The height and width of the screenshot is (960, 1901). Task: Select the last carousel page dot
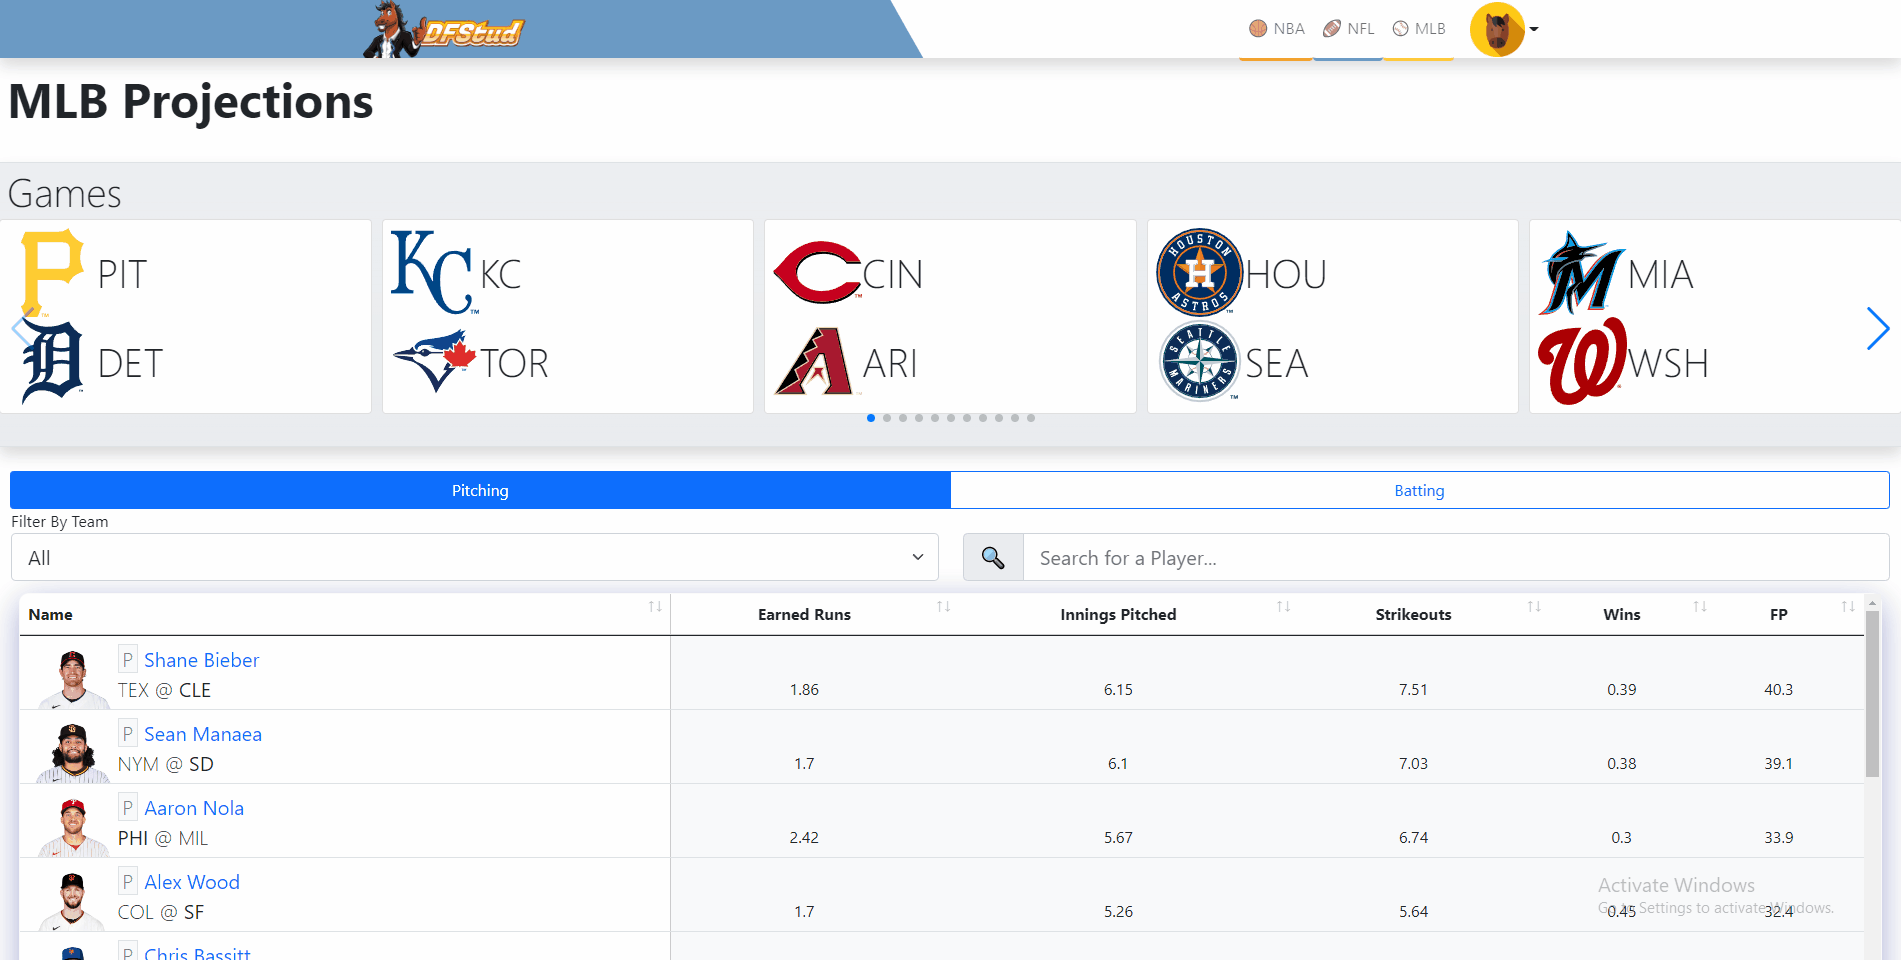(x=1031, y=418)
